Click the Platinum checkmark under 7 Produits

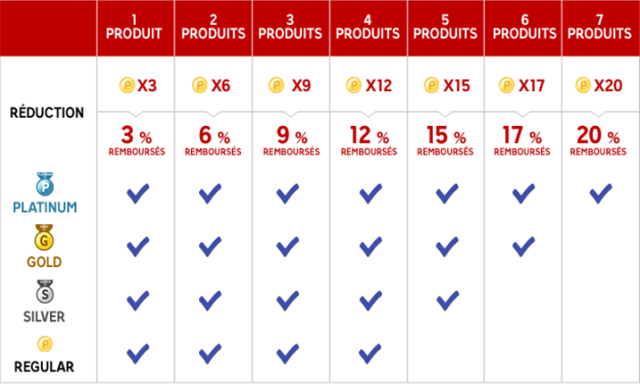coord(601,193)
